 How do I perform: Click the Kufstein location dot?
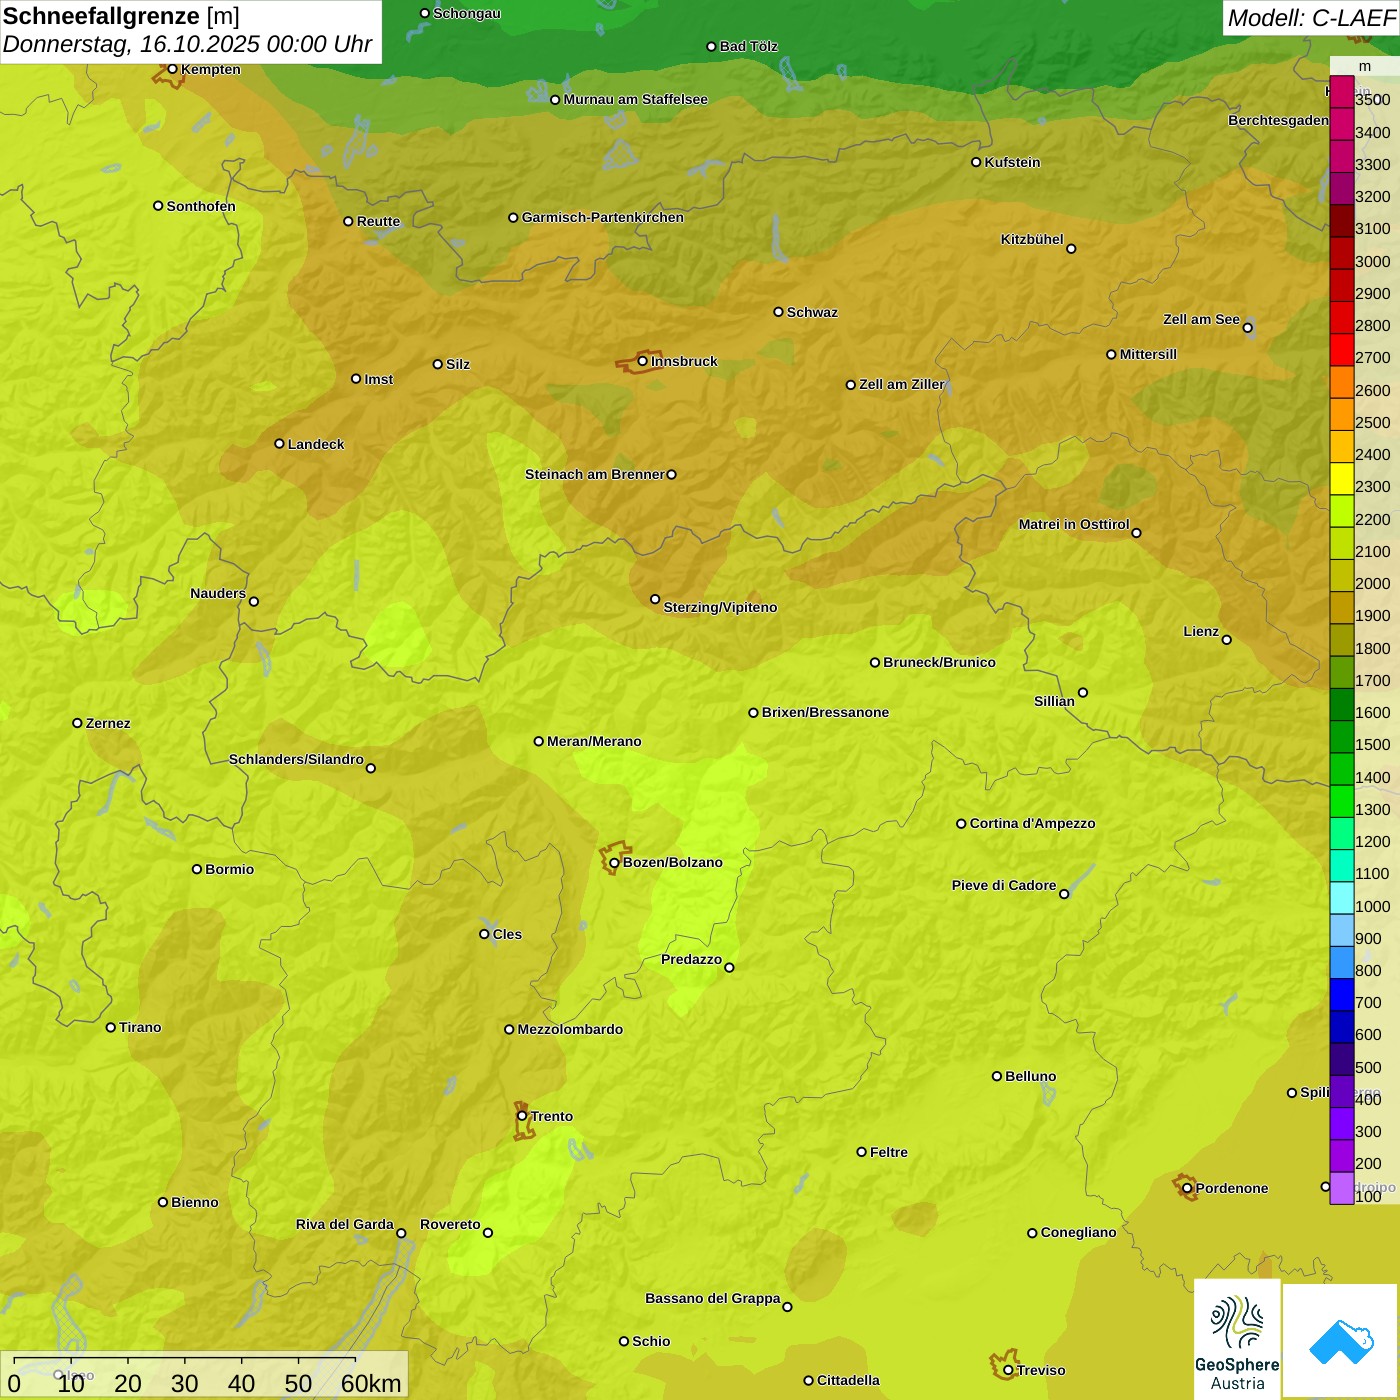[x=976, y=162]
